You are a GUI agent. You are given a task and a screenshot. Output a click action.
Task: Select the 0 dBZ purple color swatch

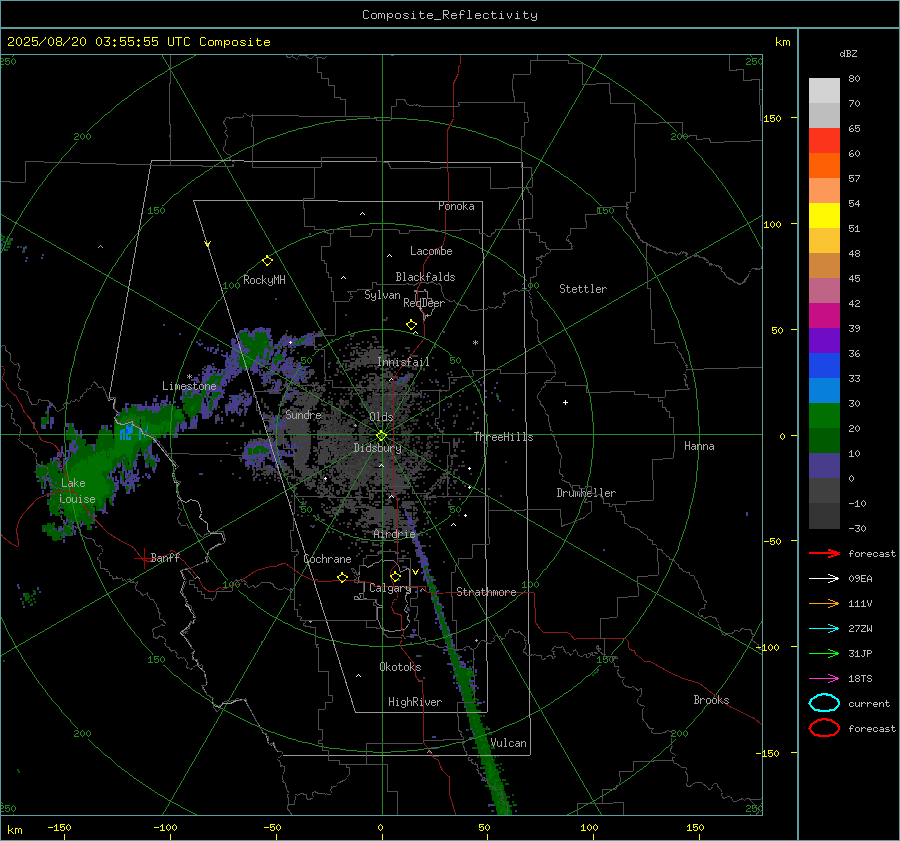tap(824, 466)
